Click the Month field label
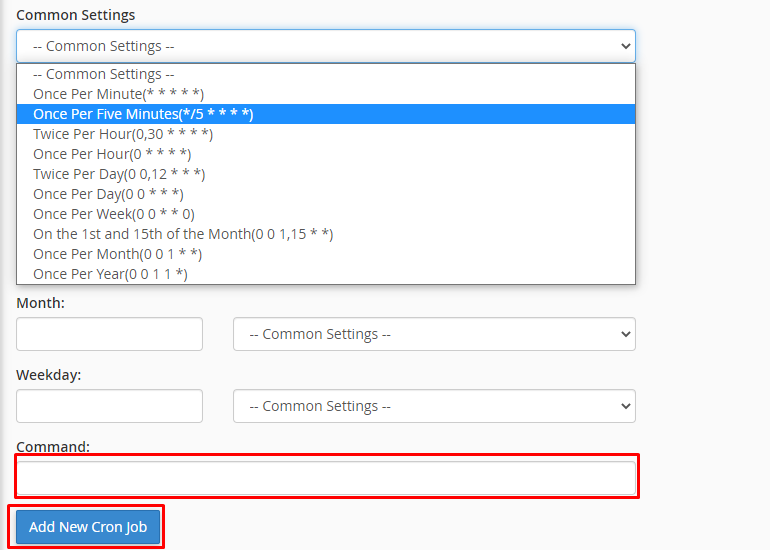The height and width of the screenshot is (550, 770). coord(41,303)
